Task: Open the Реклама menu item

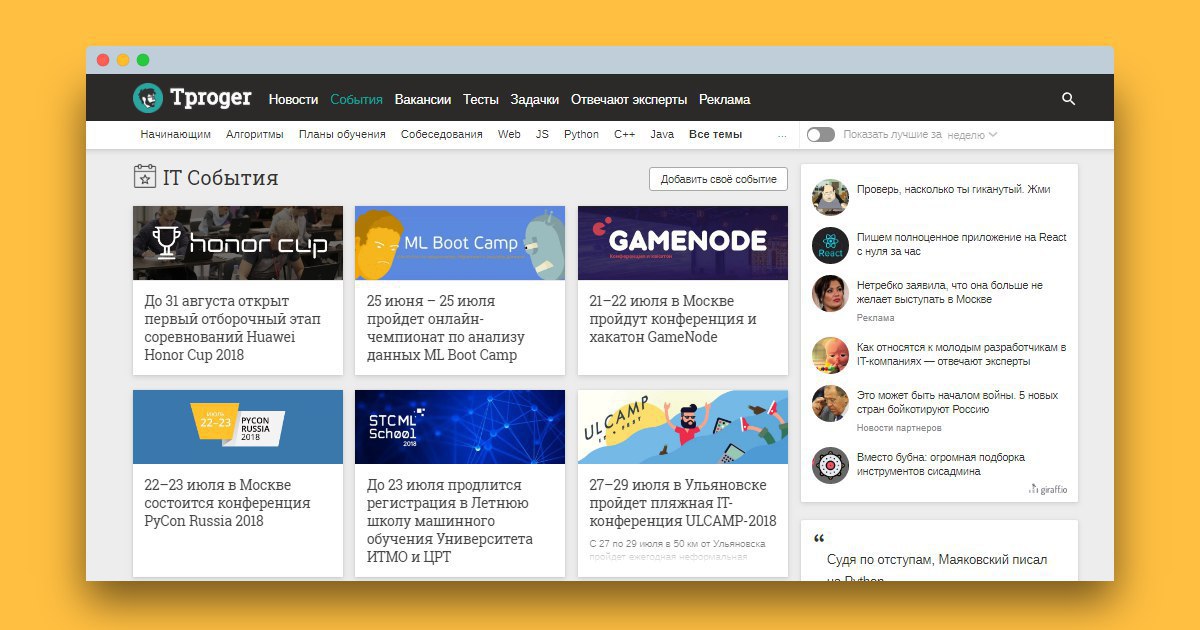Action: [725, 100]
